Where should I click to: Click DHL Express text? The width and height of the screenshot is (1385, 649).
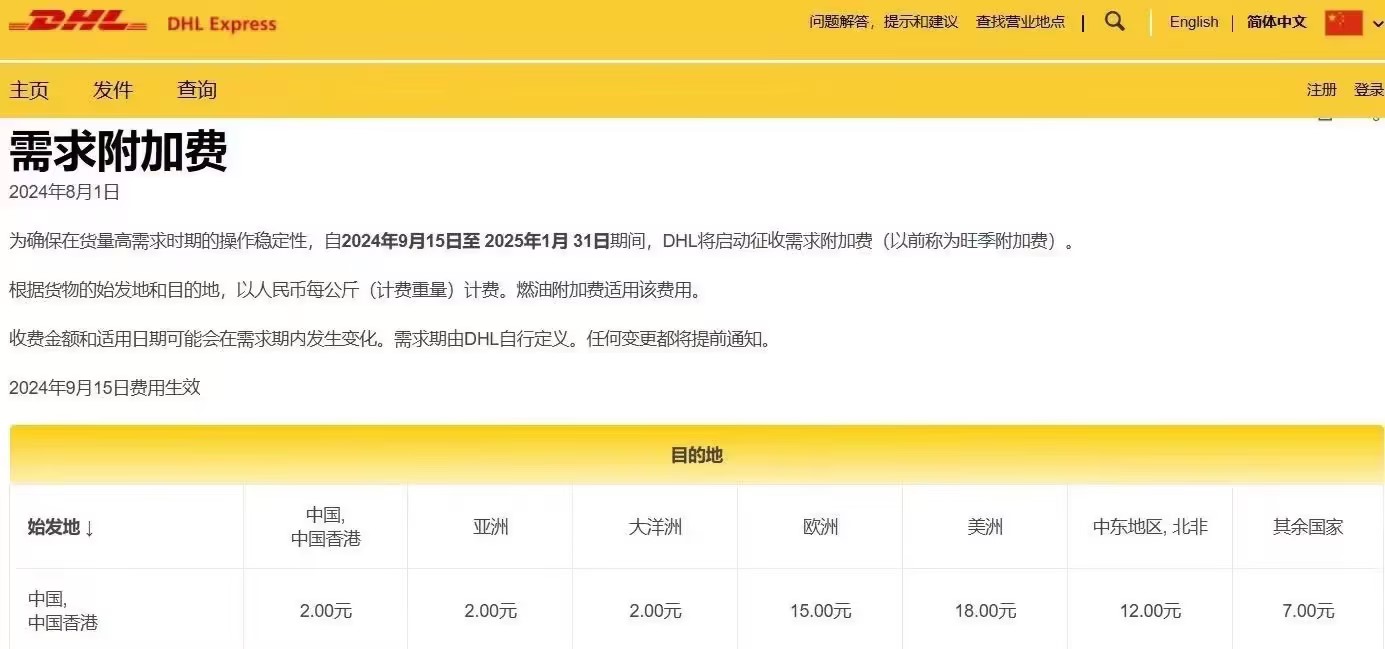tap(221, 24)
